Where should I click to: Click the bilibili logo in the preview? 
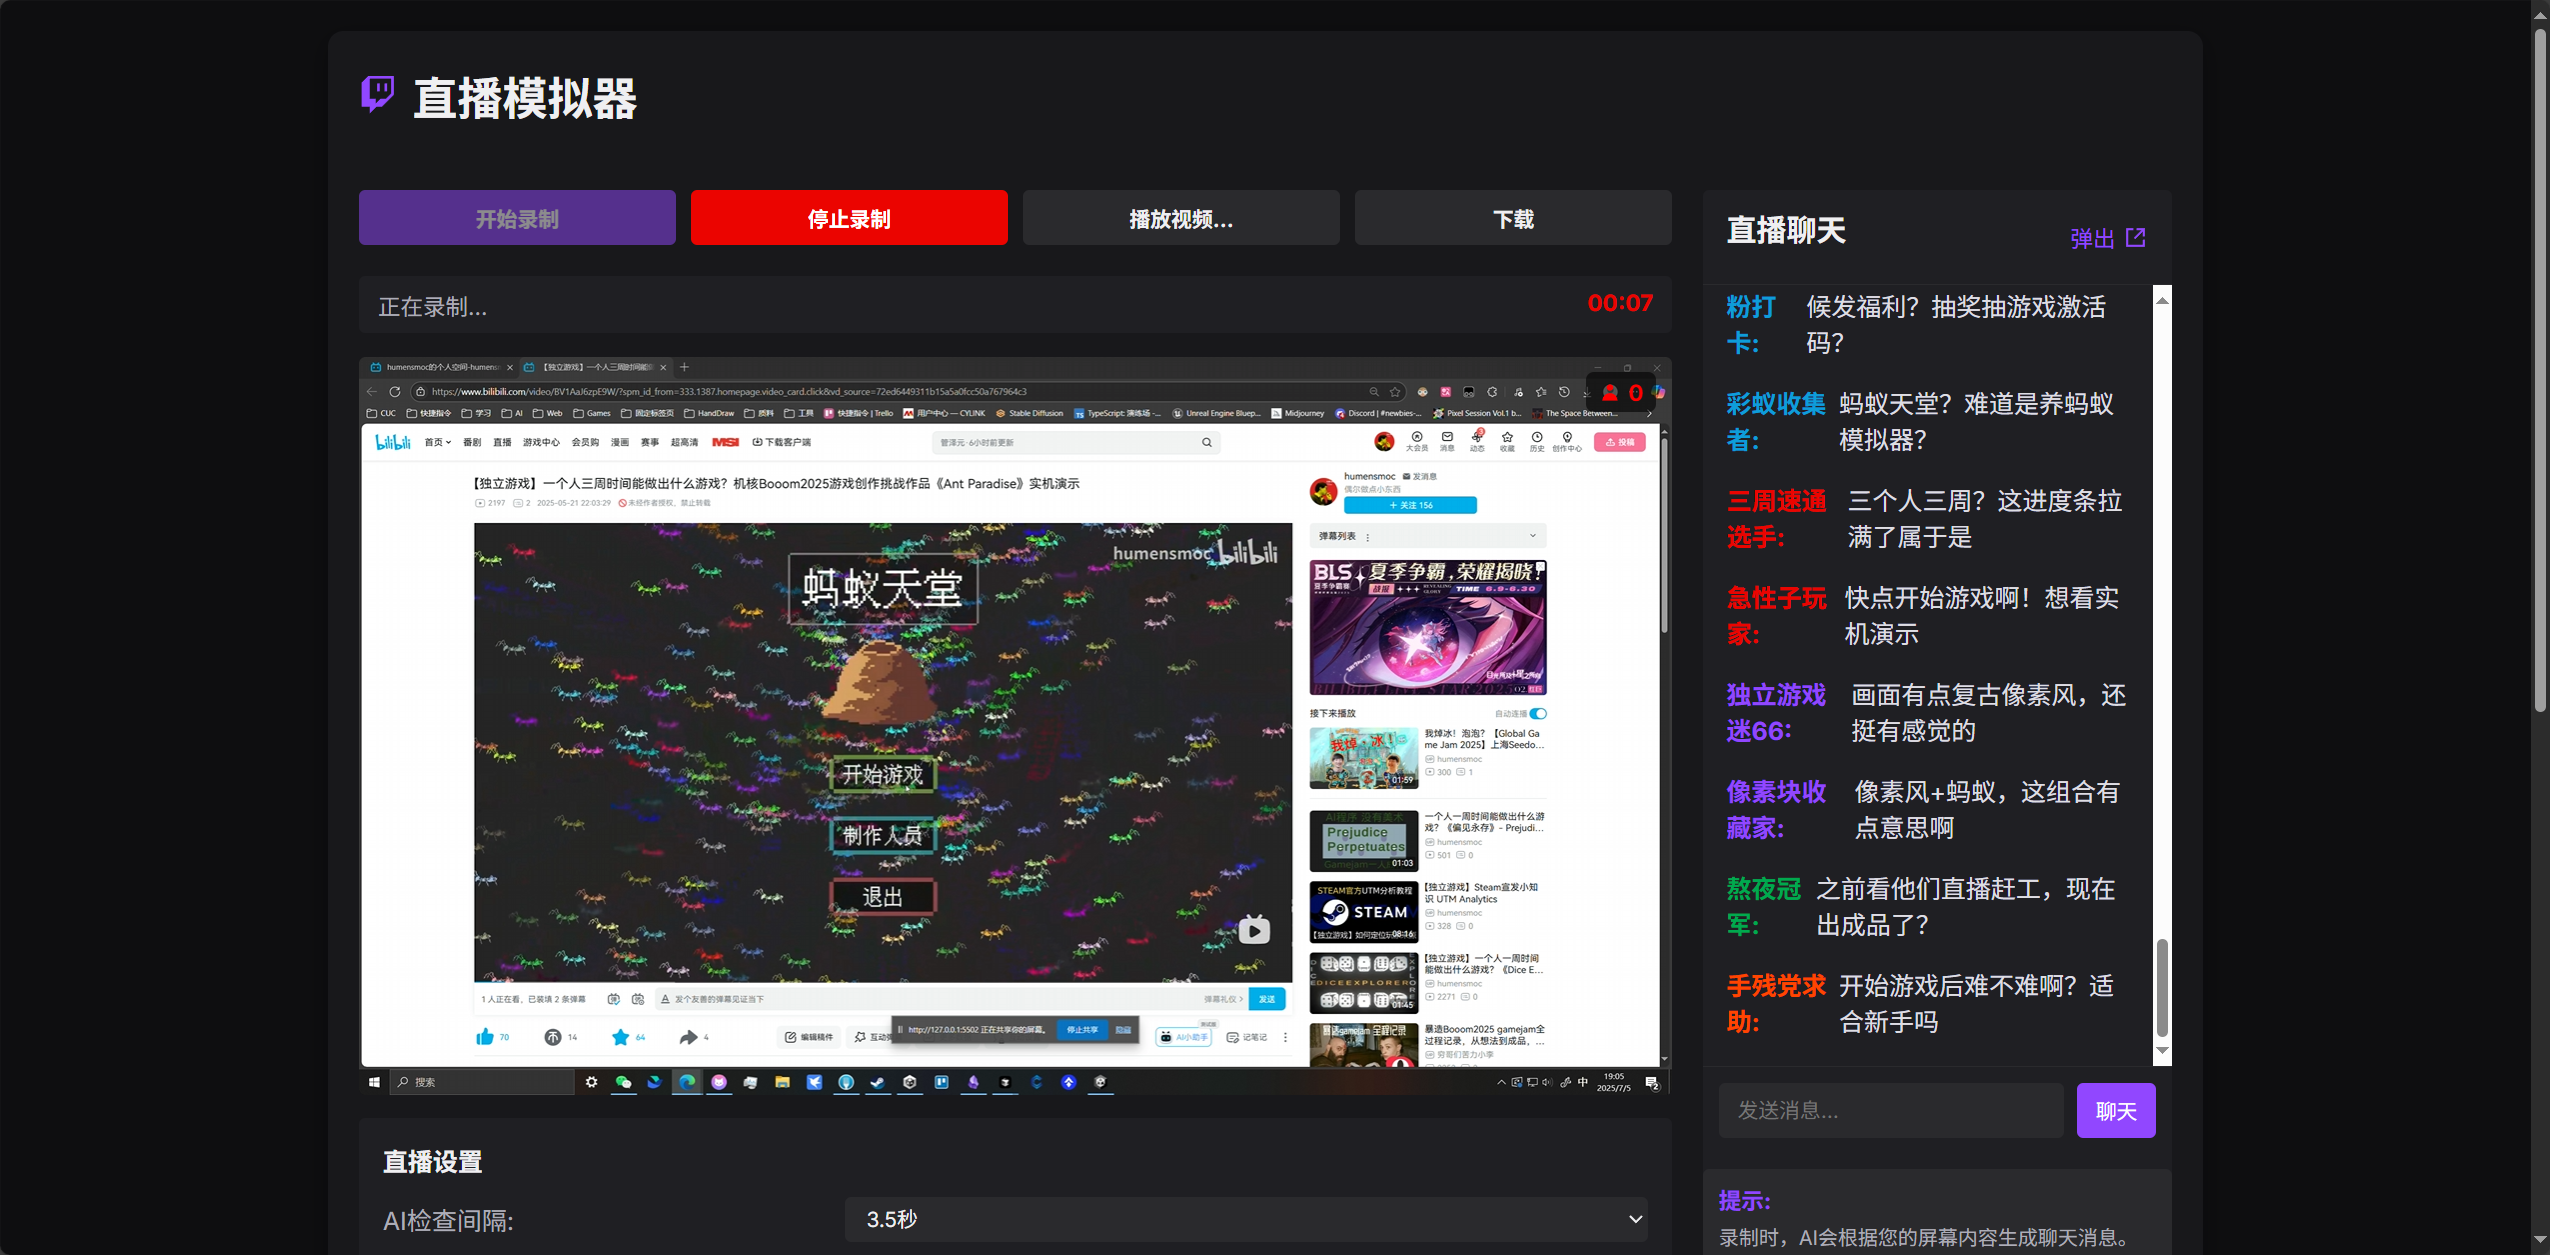[x=393, y=442]
